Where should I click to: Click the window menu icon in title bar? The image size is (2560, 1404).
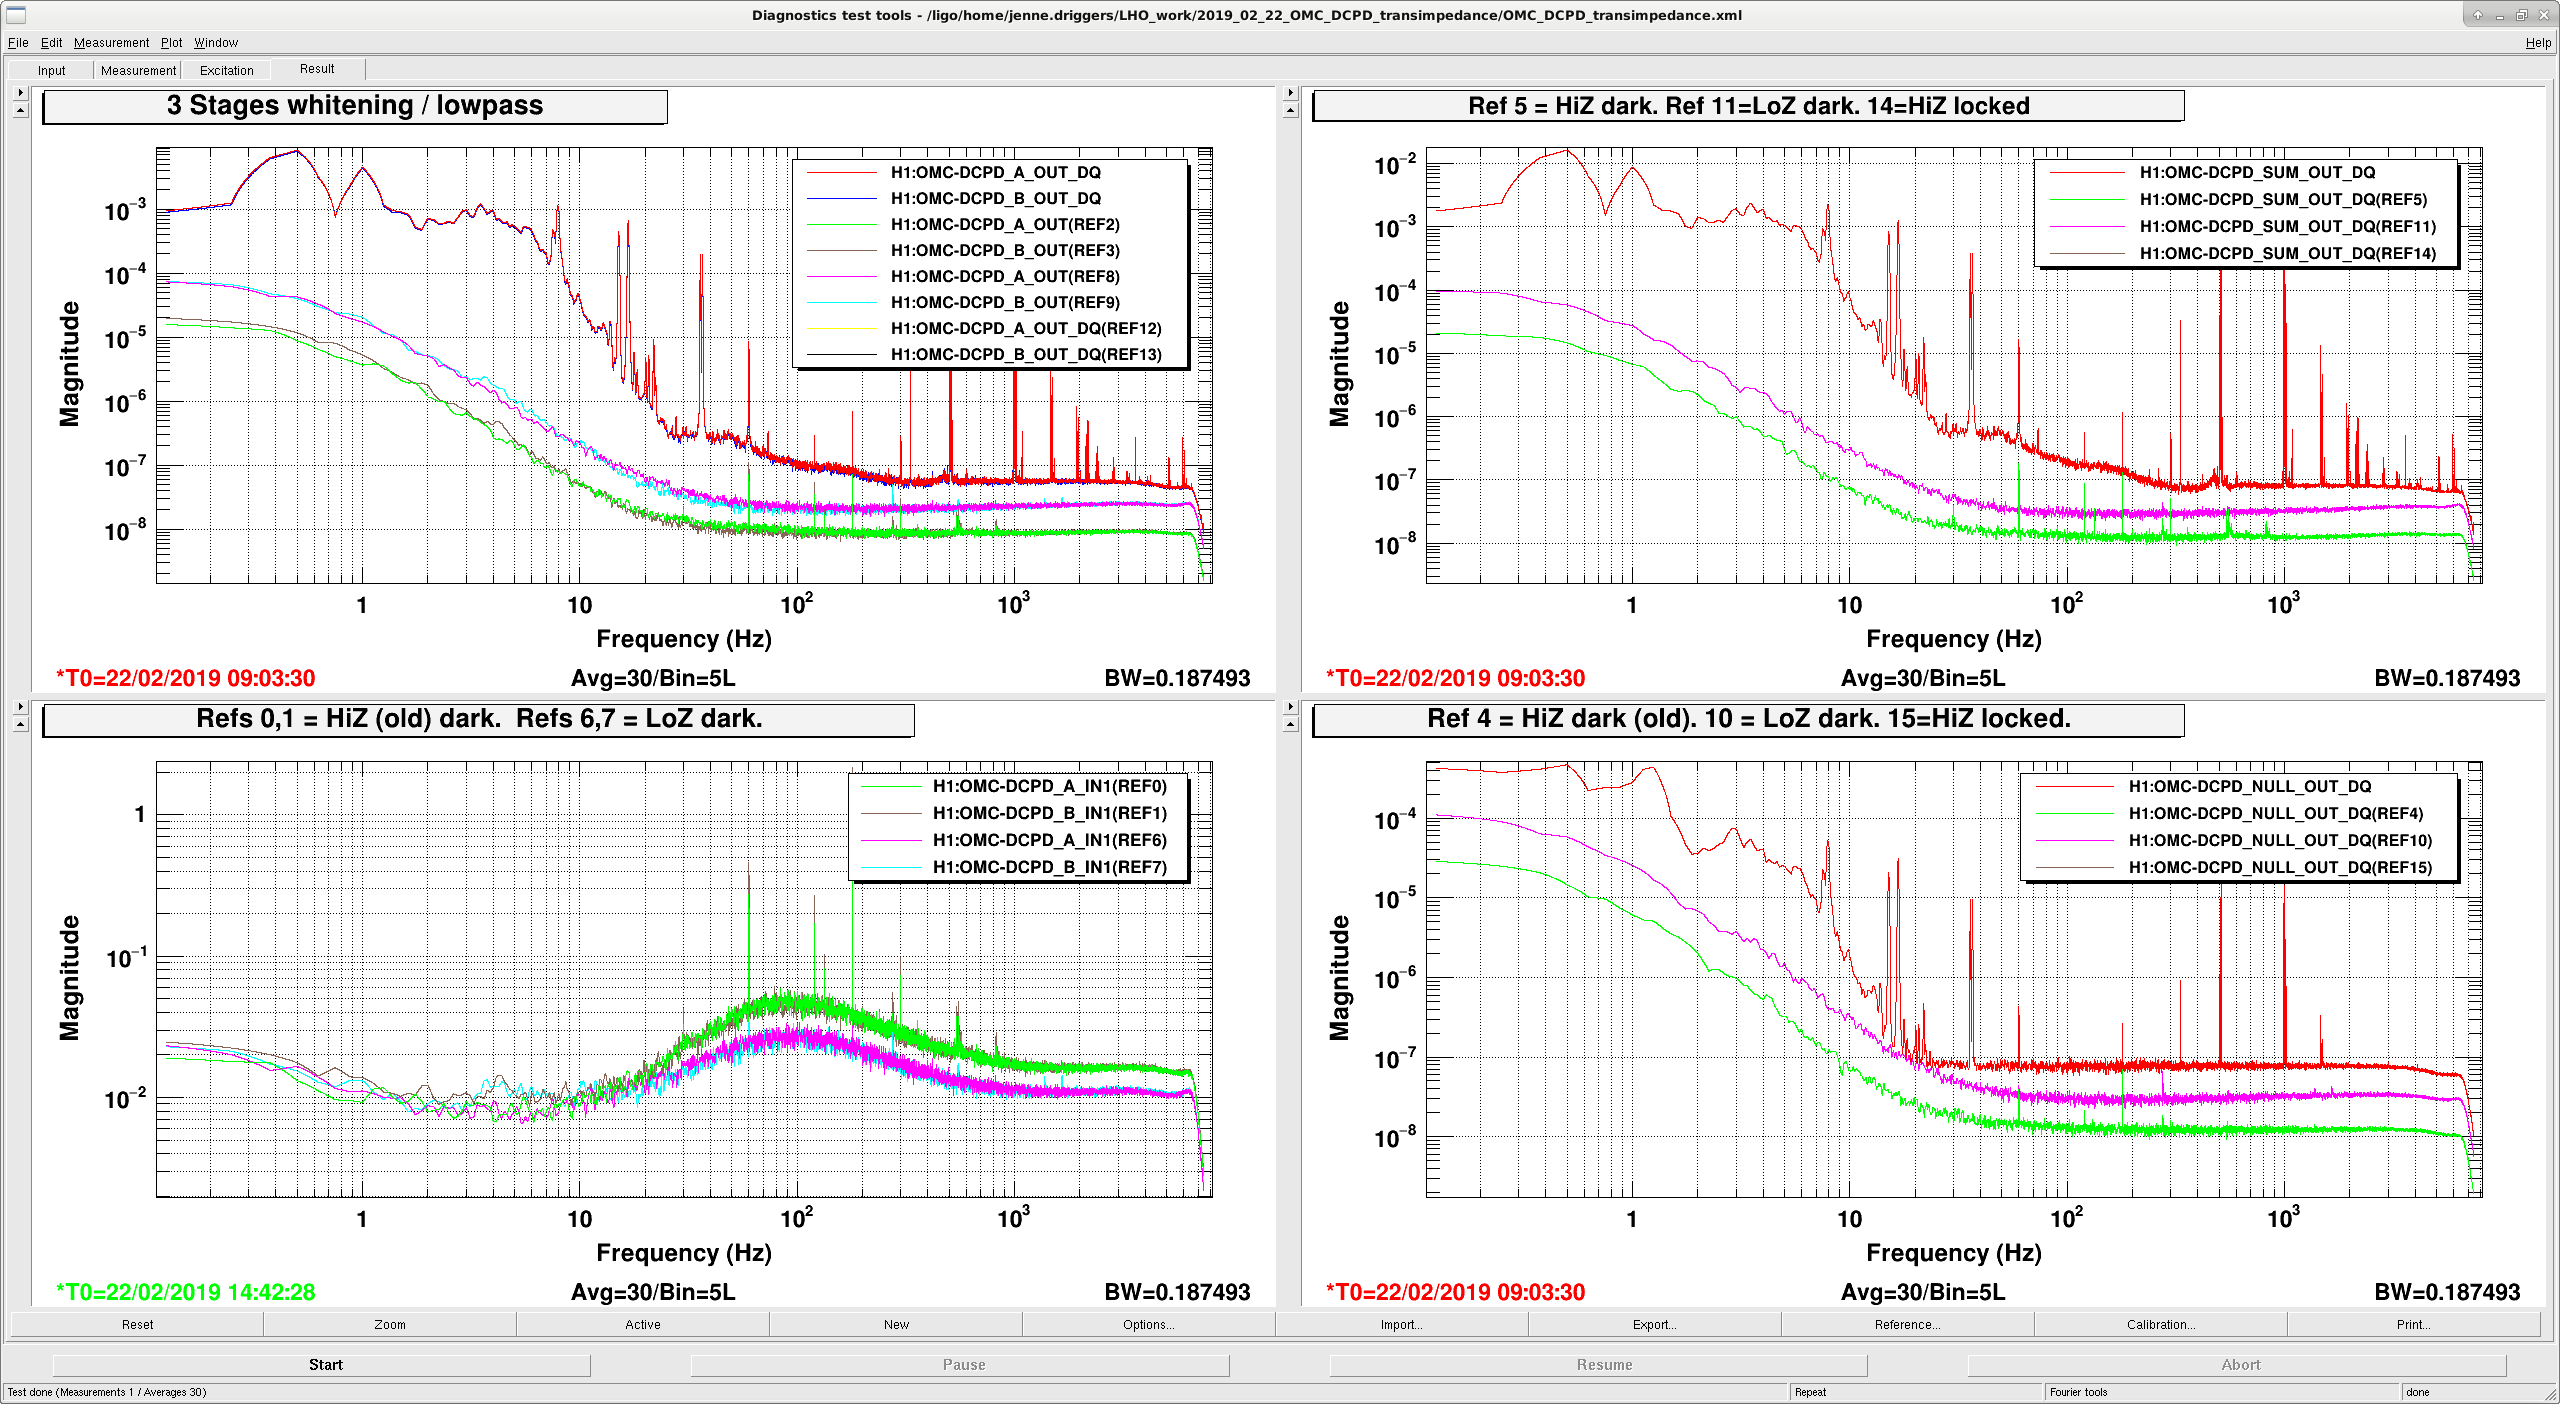16,15
